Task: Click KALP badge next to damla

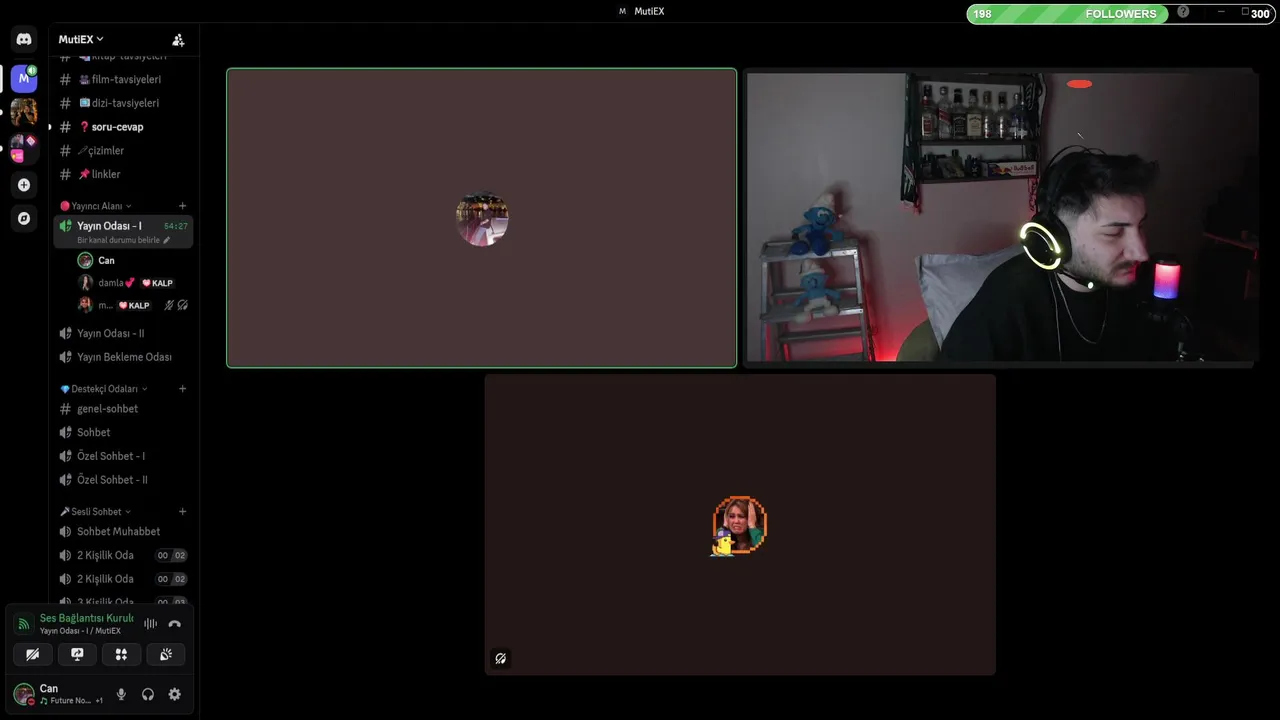Action: pos(158,283)
